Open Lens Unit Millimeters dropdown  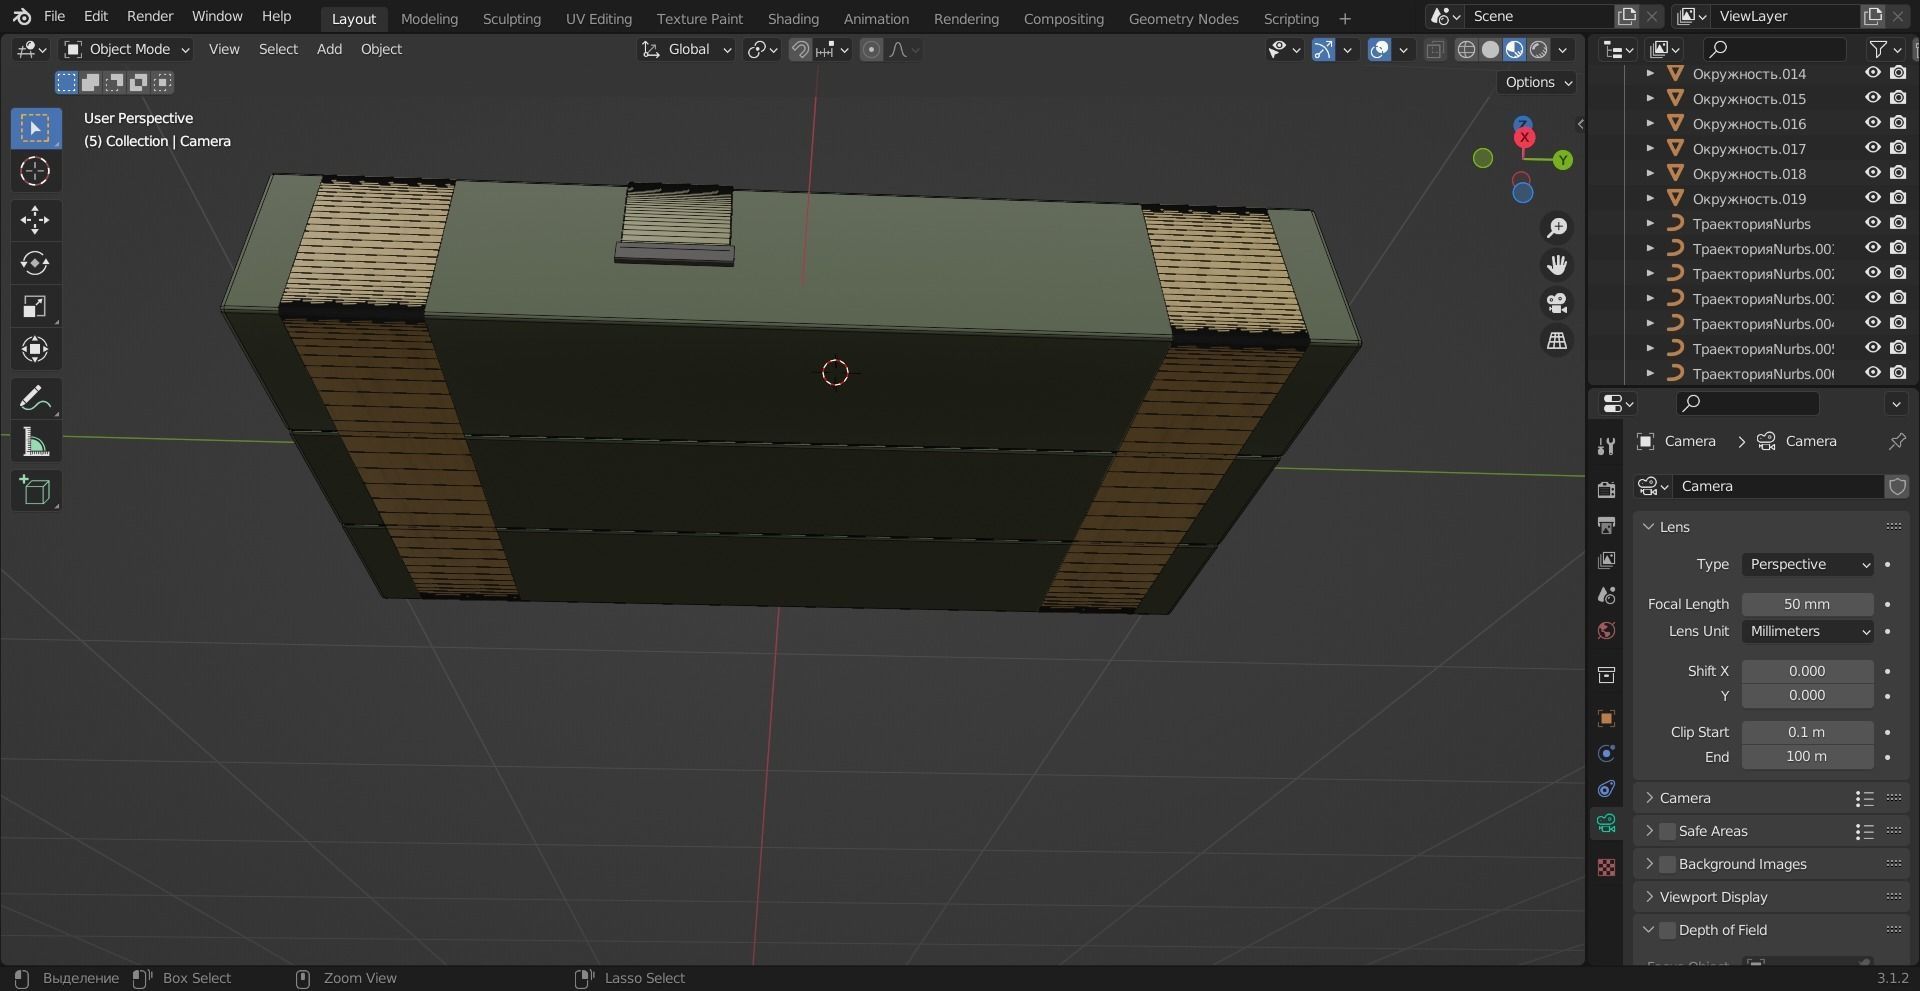(1807, 631)
